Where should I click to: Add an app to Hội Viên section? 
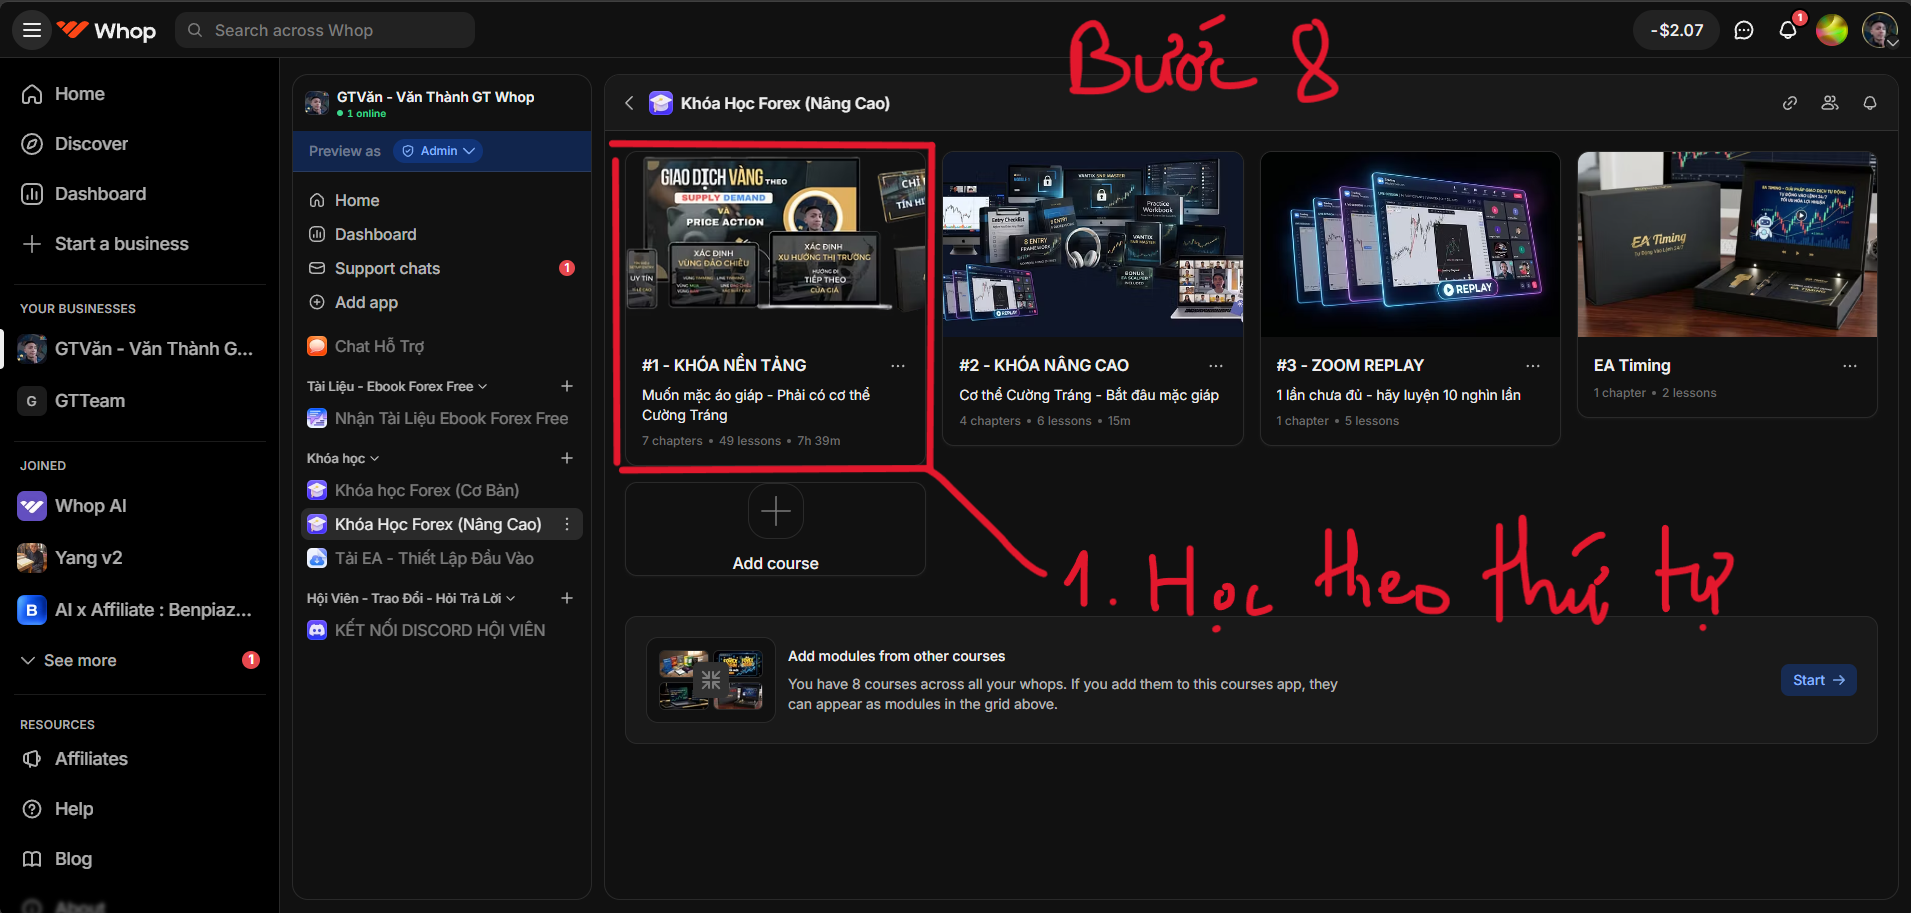(567, 598)
